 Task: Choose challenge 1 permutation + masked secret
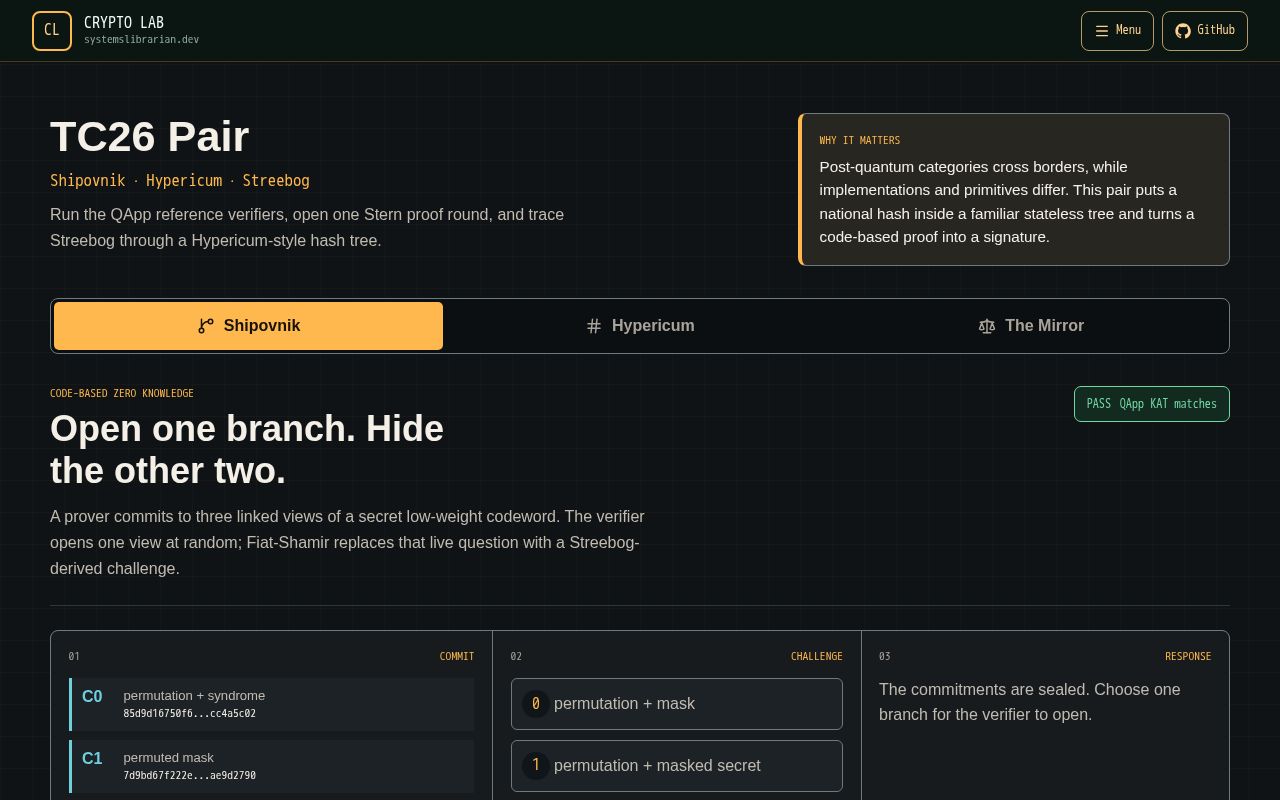[x=677, y=766]
